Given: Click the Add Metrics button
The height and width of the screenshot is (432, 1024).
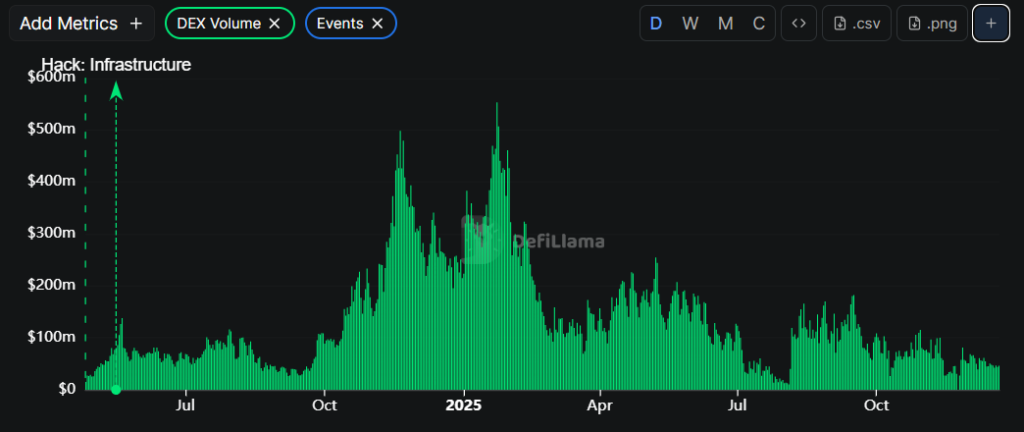Looking at the screenshot, I should point(82,23).
